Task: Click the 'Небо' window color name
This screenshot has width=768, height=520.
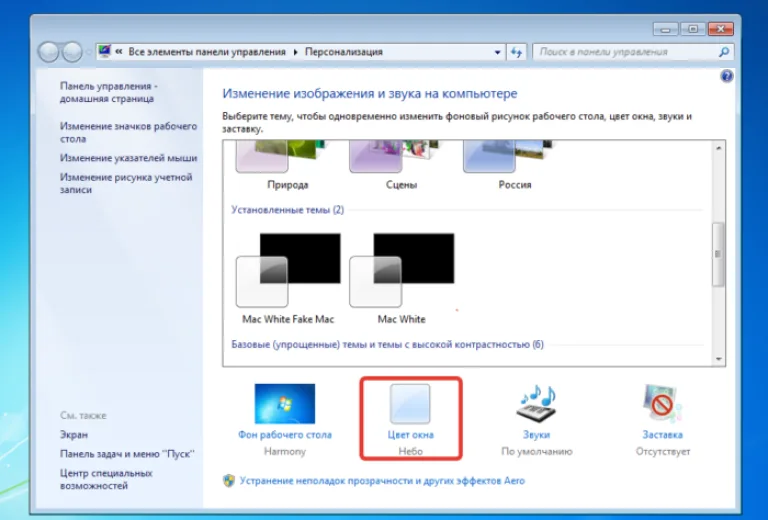Action: (410, 451)
